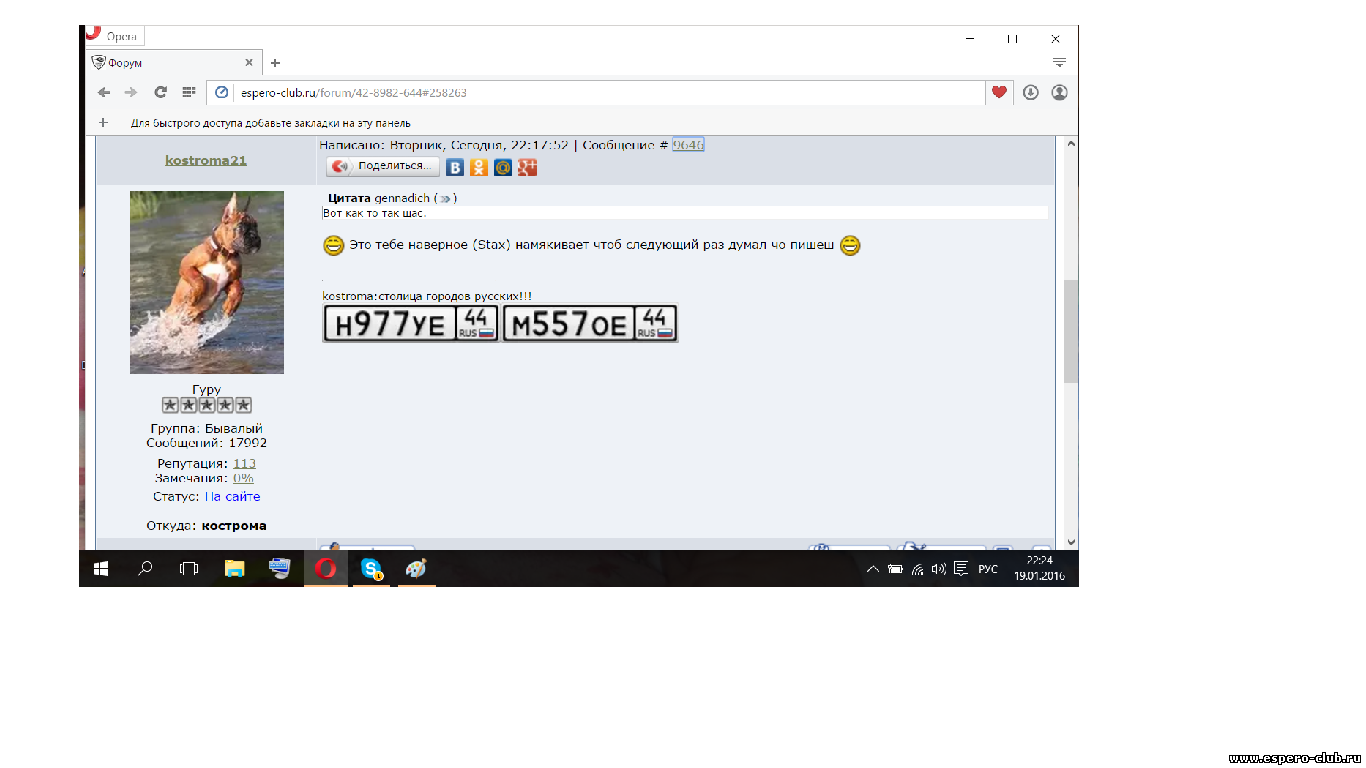Switch to Opera on taskbar
The image size is (1366, 768).
tap(326, 568)
